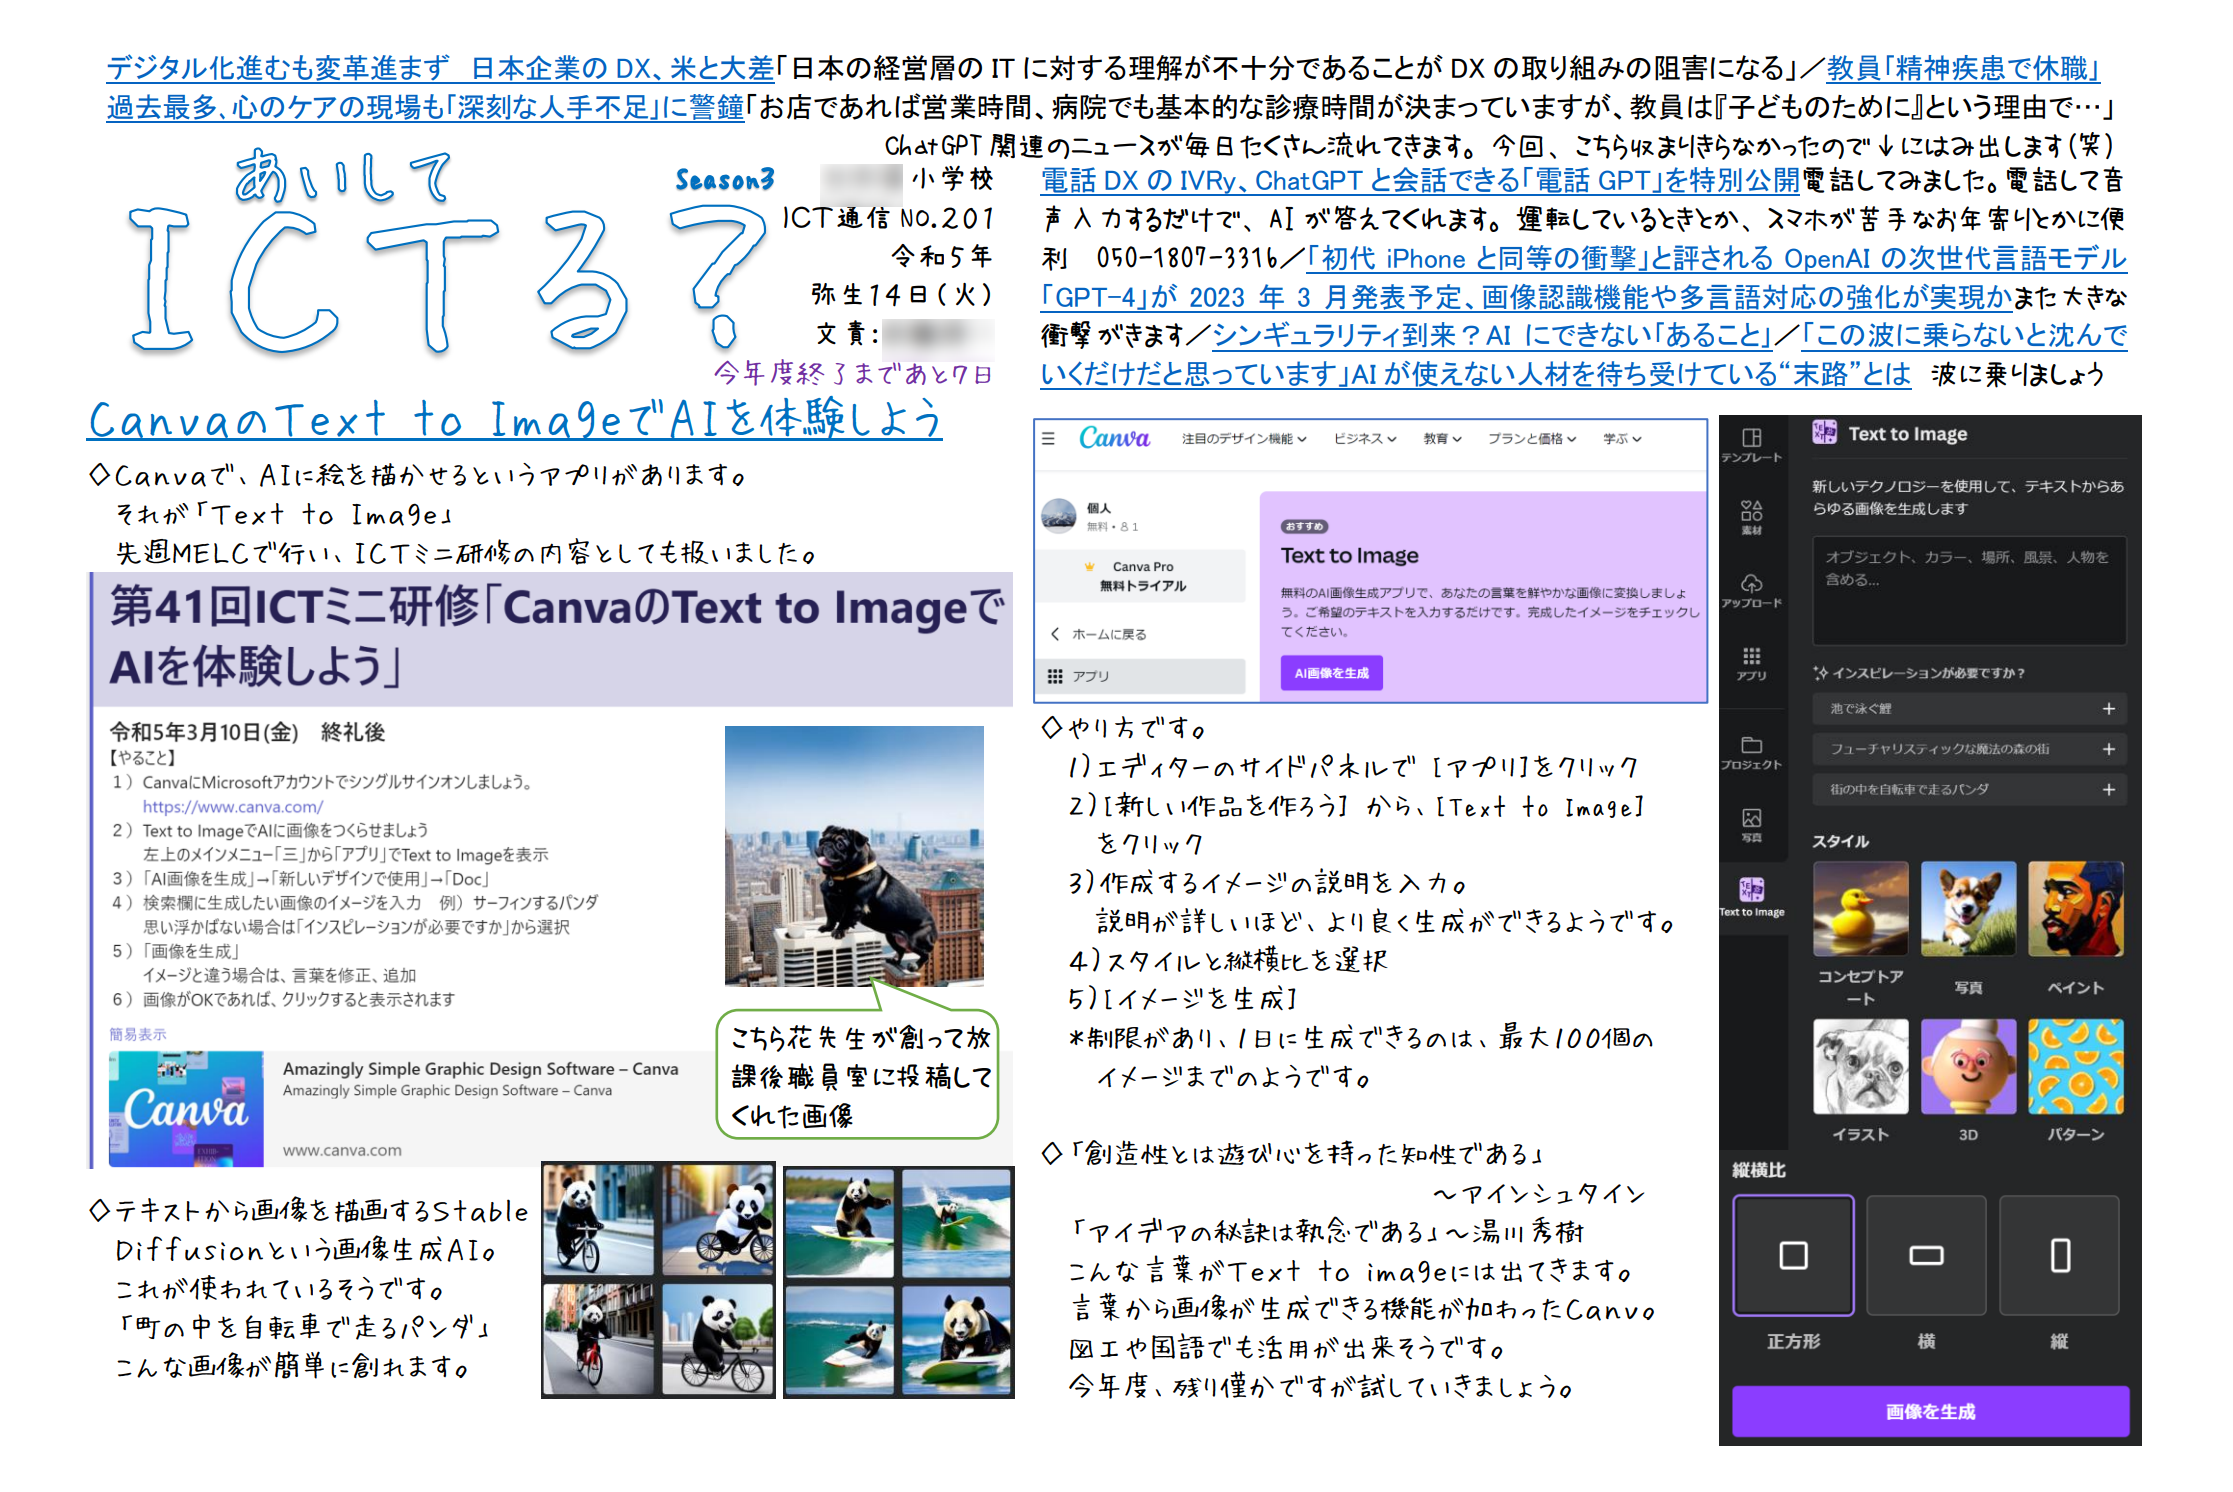Click the back chevron by ホームに戻る

[x=1055, y=634]
